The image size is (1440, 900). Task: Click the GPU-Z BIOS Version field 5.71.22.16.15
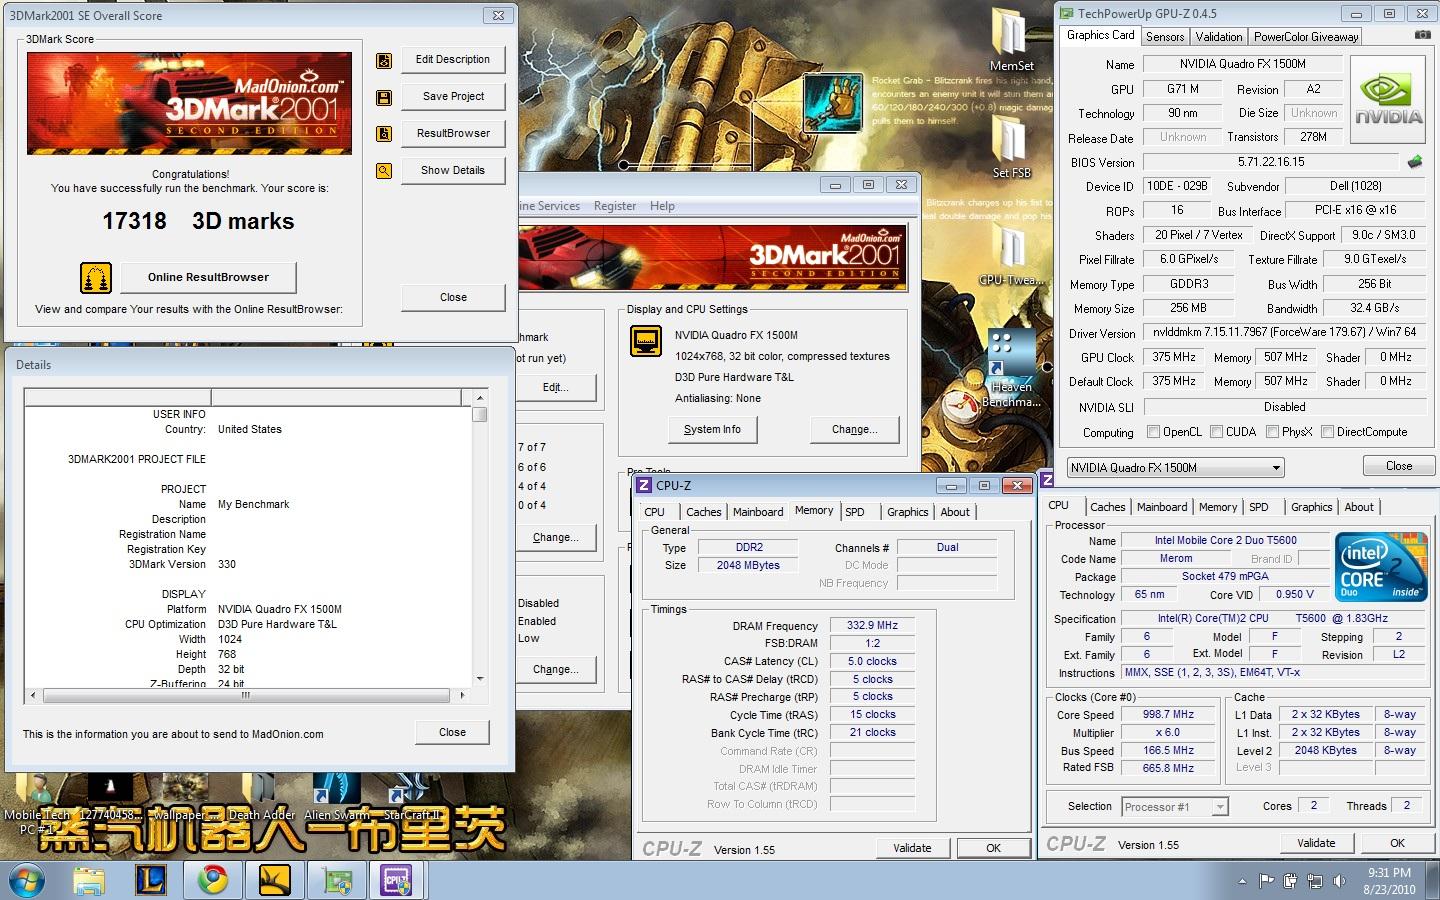tap(1270, 162)
